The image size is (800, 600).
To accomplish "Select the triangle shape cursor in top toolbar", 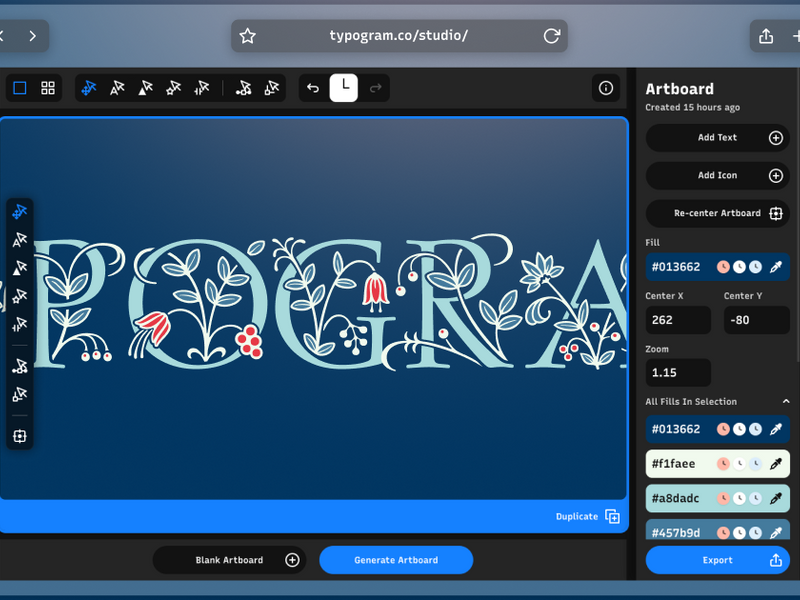I will (145, 88).
